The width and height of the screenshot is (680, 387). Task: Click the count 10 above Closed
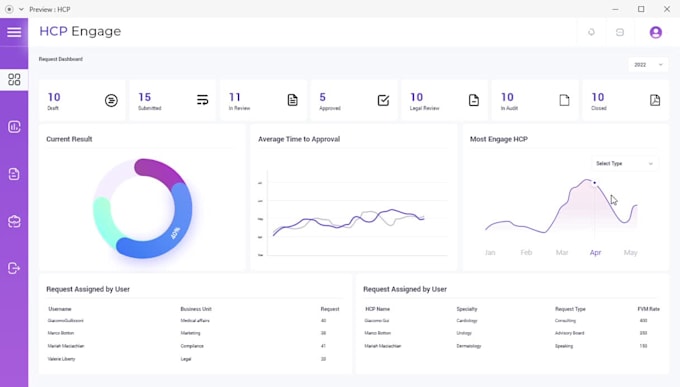coord(598,97)
